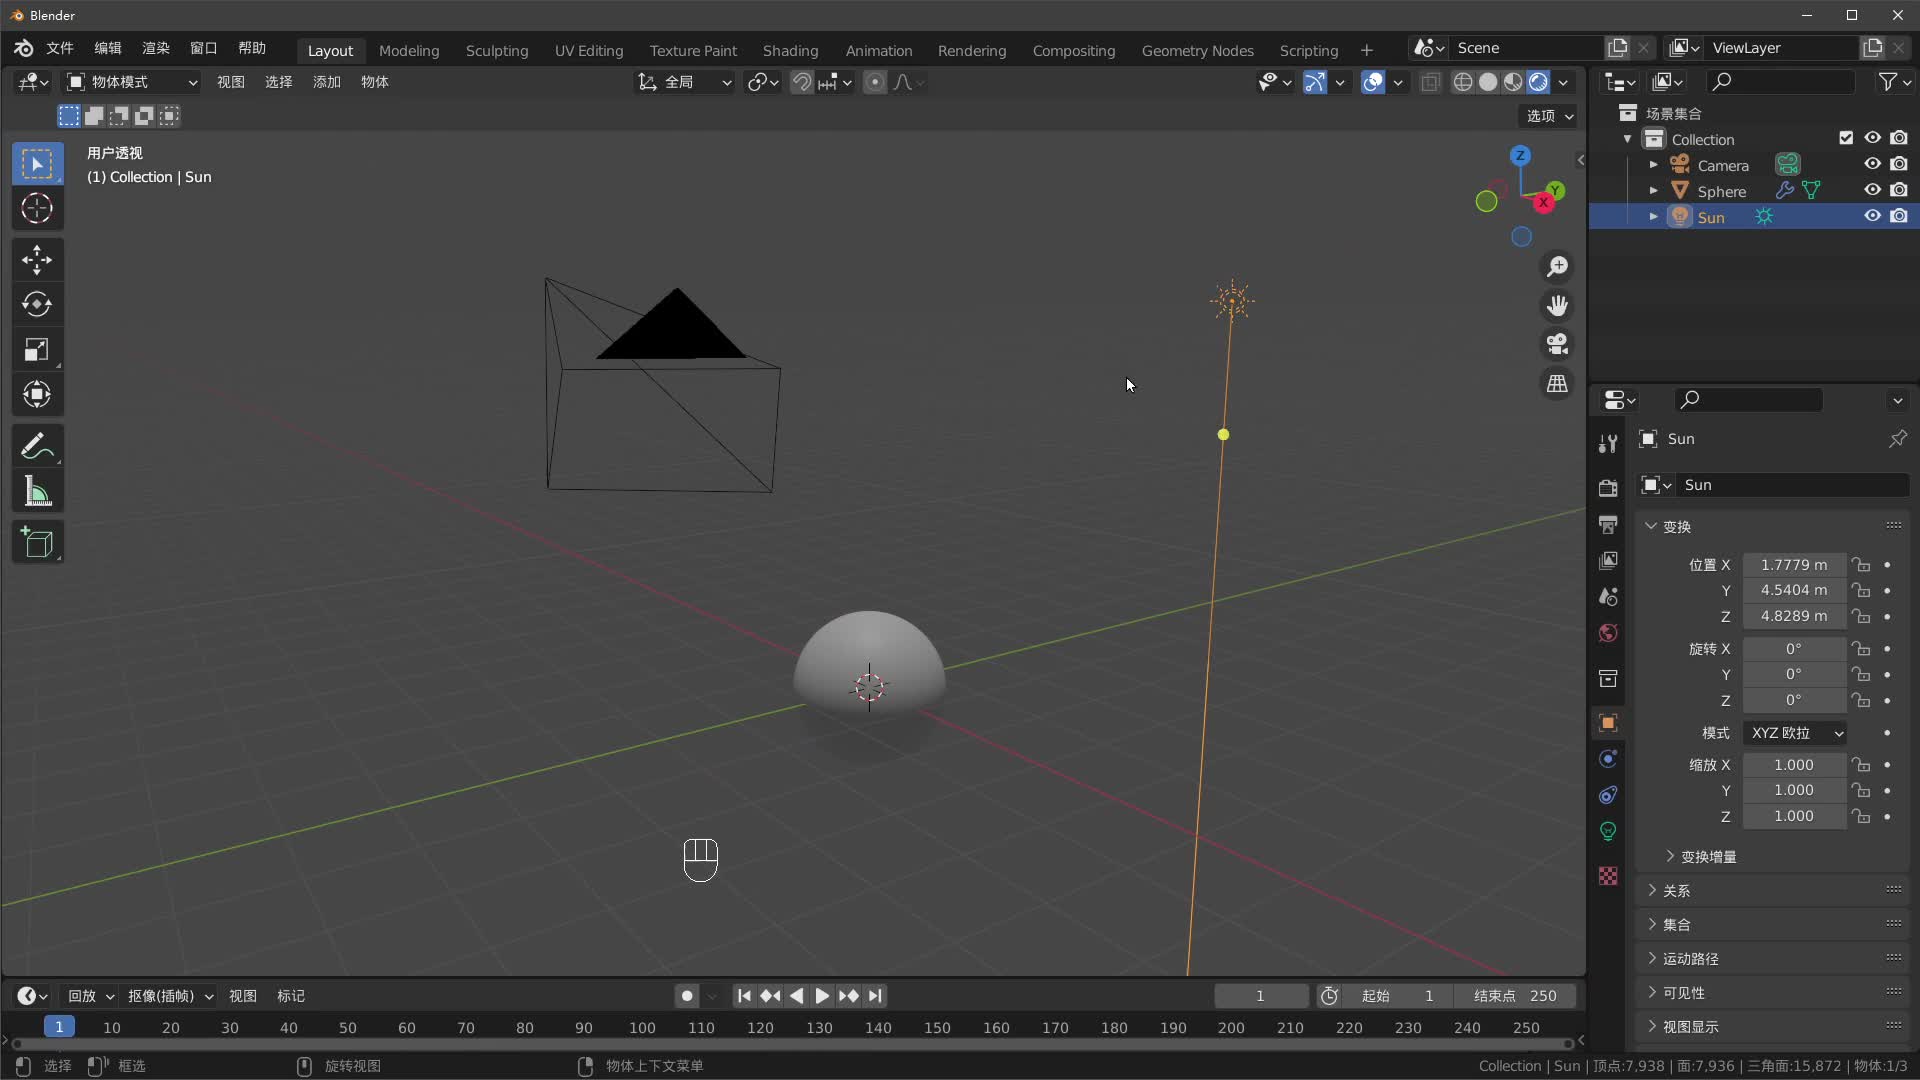Play the animation forward

(x=822, y=996)
